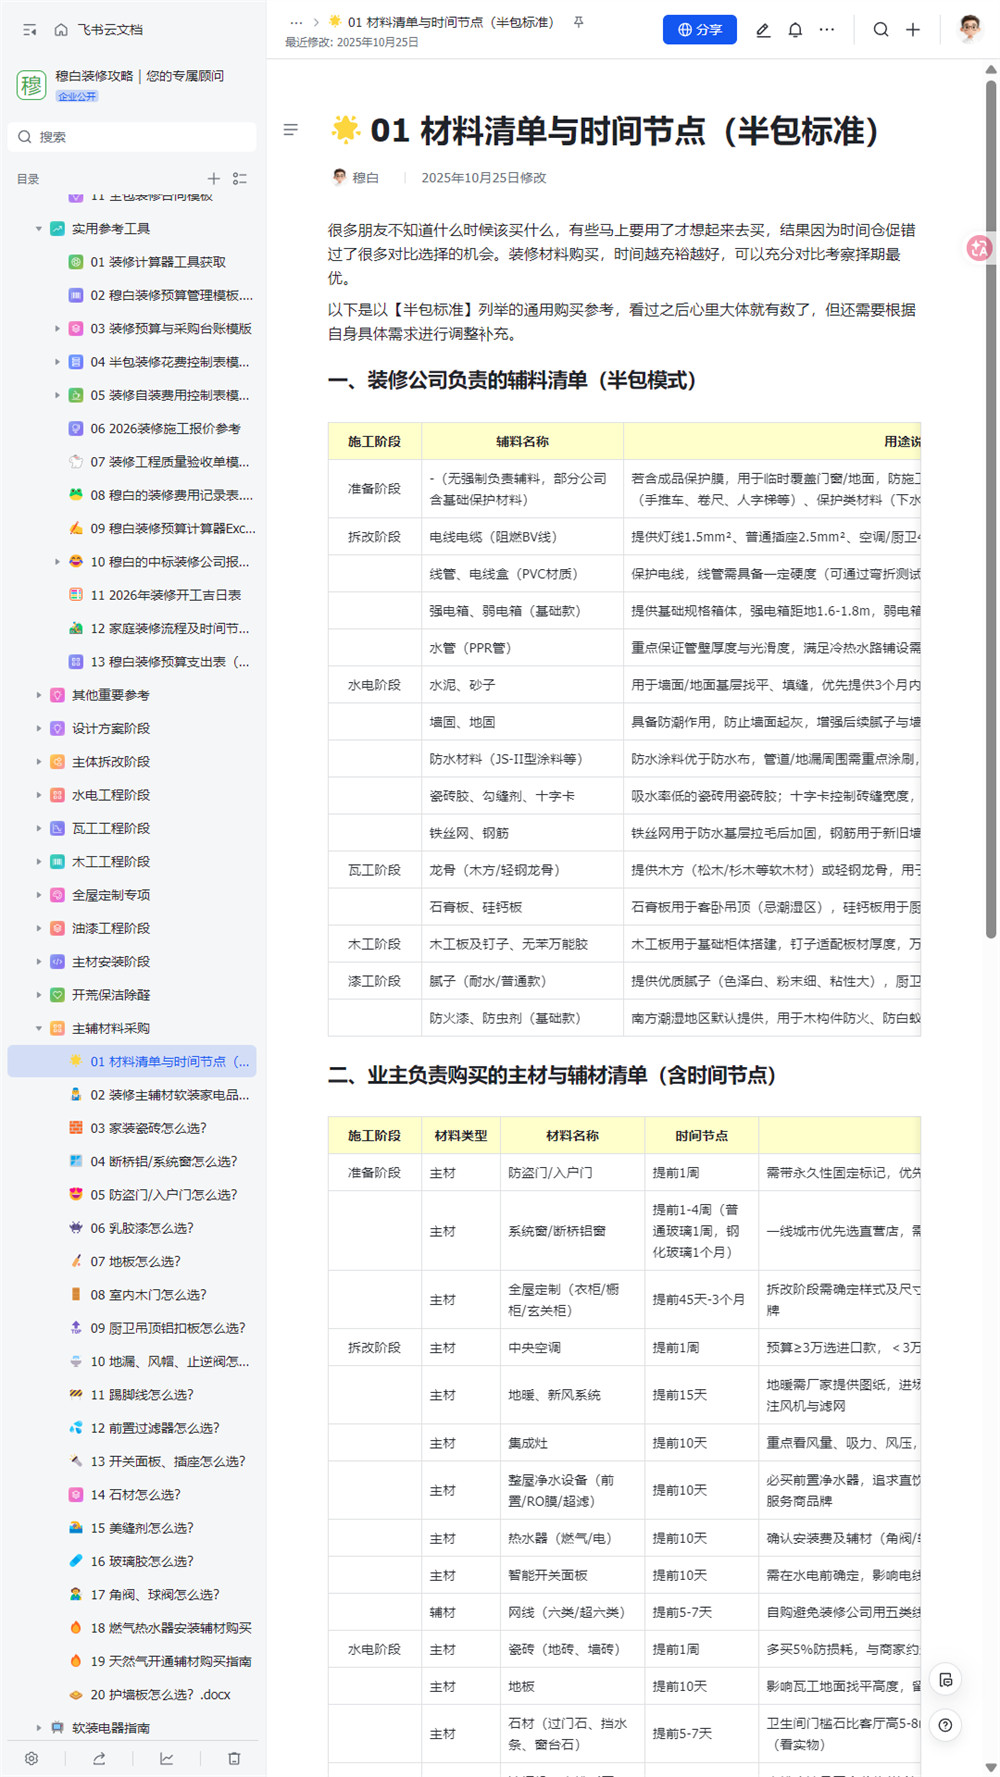Open 15 美缝剂怎么选 page
The image size is (1000, 1777).
[142, 1528]
